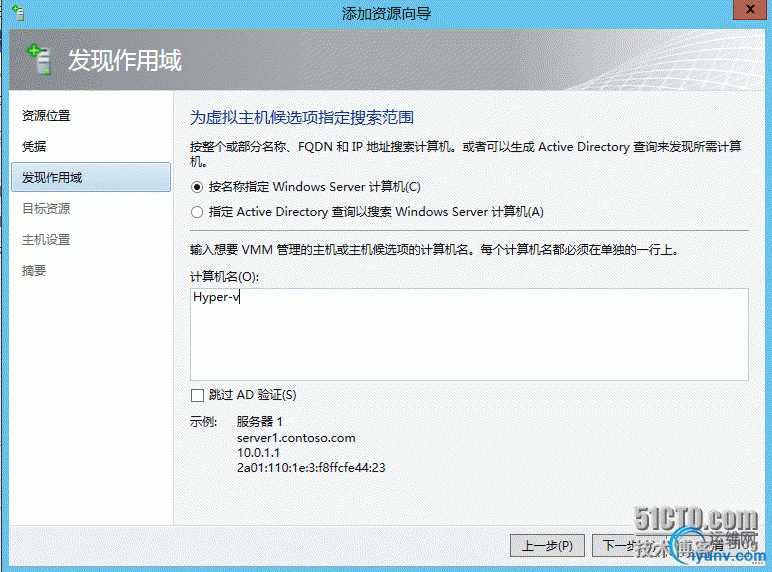772x572 pixels.
Task: Select 指定 Active Directory 查询 radio option
Action: (x=197, y=212)
